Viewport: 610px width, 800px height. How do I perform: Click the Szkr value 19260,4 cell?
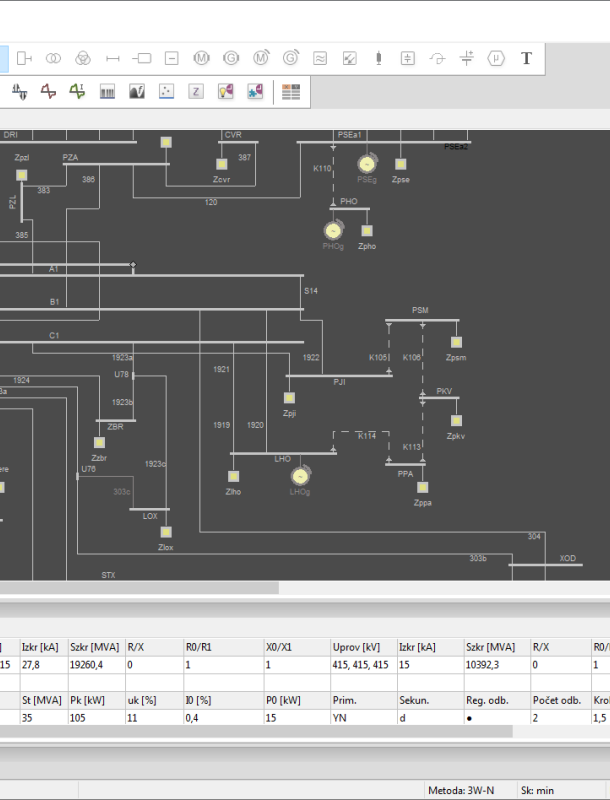[x=96, y=665]
